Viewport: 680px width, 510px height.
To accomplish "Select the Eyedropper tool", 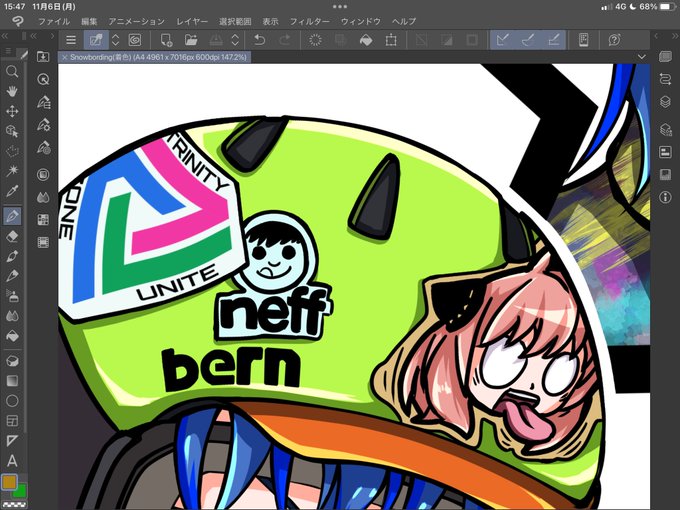I will pos(12,191).
